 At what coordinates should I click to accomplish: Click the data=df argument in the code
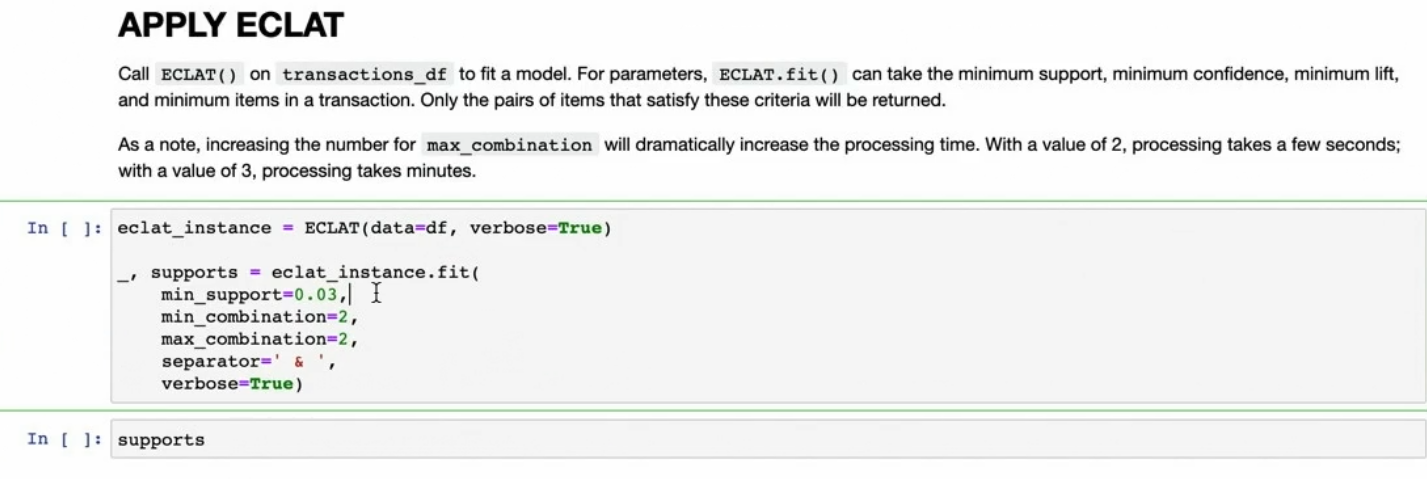[x=410, y=228]
